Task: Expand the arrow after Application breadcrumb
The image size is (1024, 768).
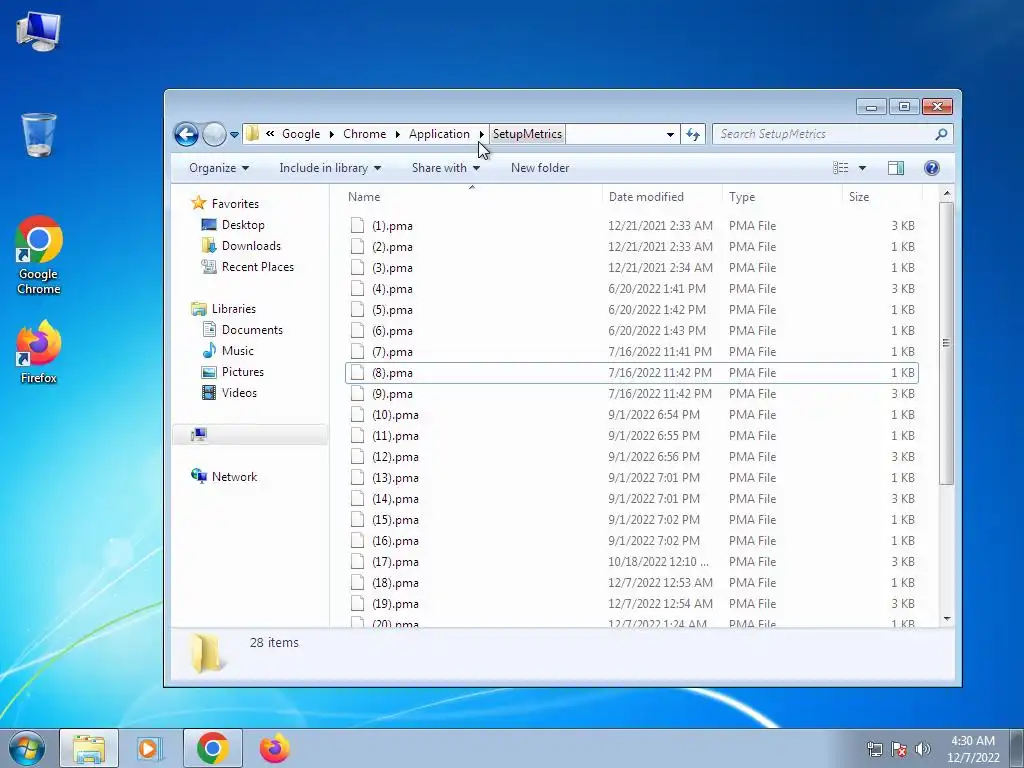Action: [481, 134]
